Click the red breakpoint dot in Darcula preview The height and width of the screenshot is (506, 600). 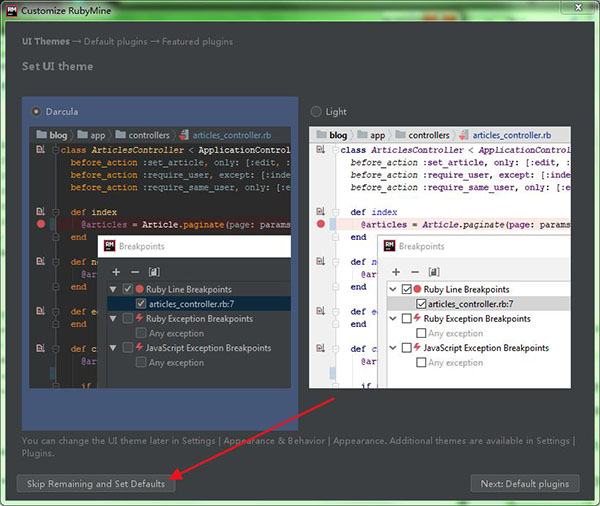coord(41,224)
